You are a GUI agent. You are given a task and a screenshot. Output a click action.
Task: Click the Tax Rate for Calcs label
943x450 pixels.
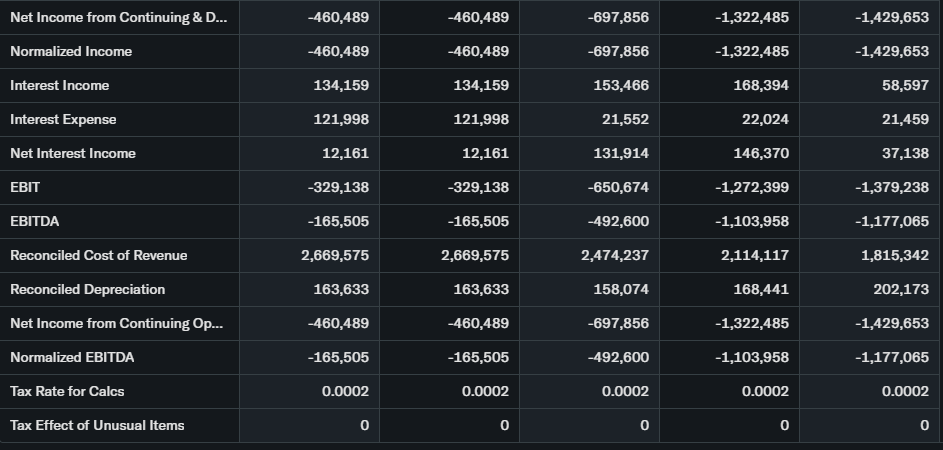[x=67, y=391]
